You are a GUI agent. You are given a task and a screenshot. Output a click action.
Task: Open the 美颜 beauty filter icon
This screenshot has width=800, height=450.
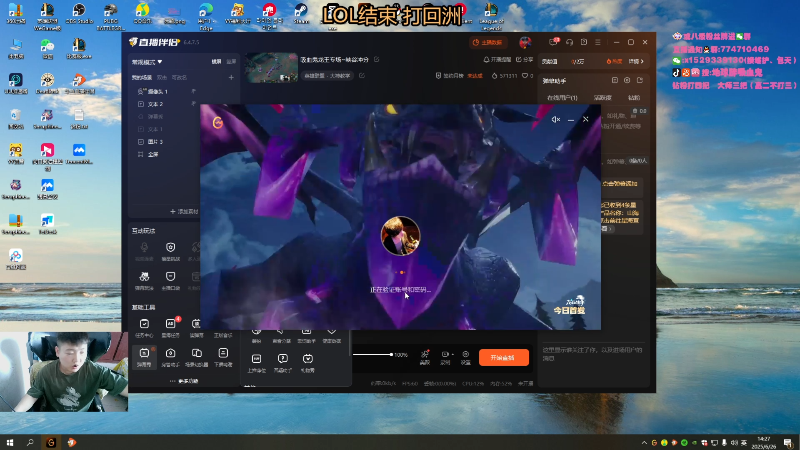click(424, 357)
